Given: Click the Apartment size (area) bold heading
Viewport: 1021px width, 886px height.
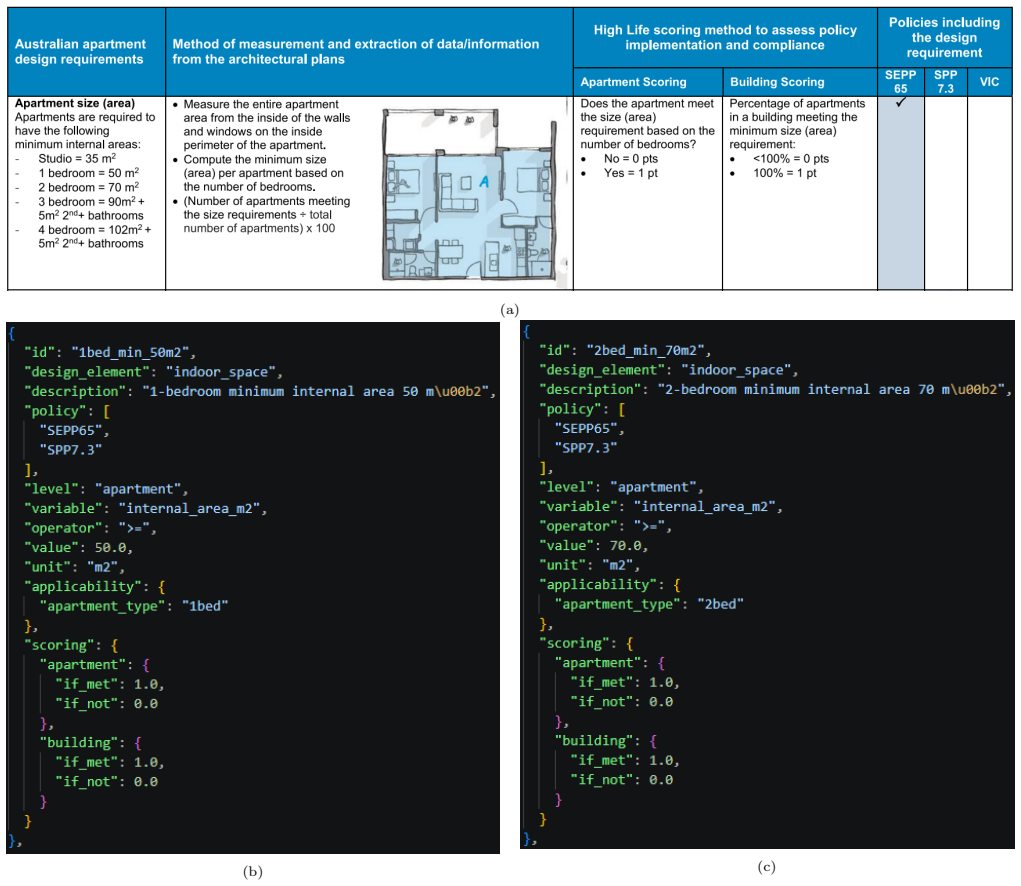Looking at the screenshot, I should (75, 103).
